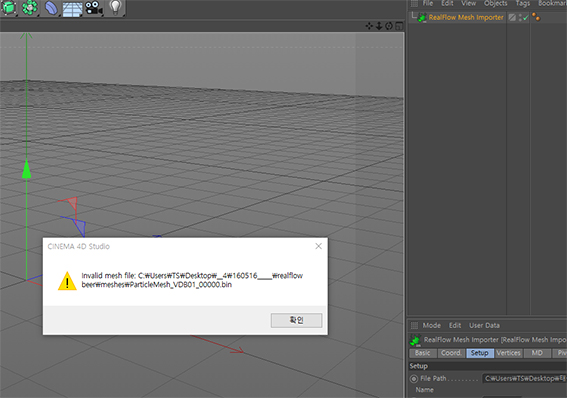Screen dimensions: 567x398
Task: Click the warning icon in the error dialog
Action: point(67,281)
